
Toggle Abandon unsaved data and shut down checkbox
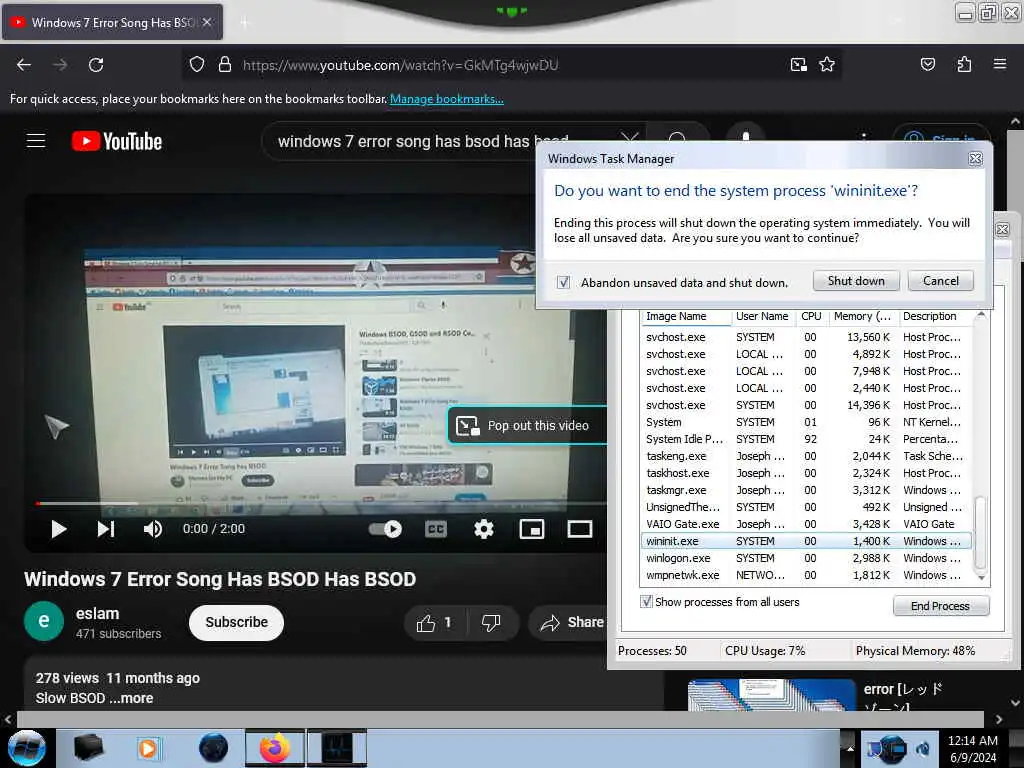[564, 282]
